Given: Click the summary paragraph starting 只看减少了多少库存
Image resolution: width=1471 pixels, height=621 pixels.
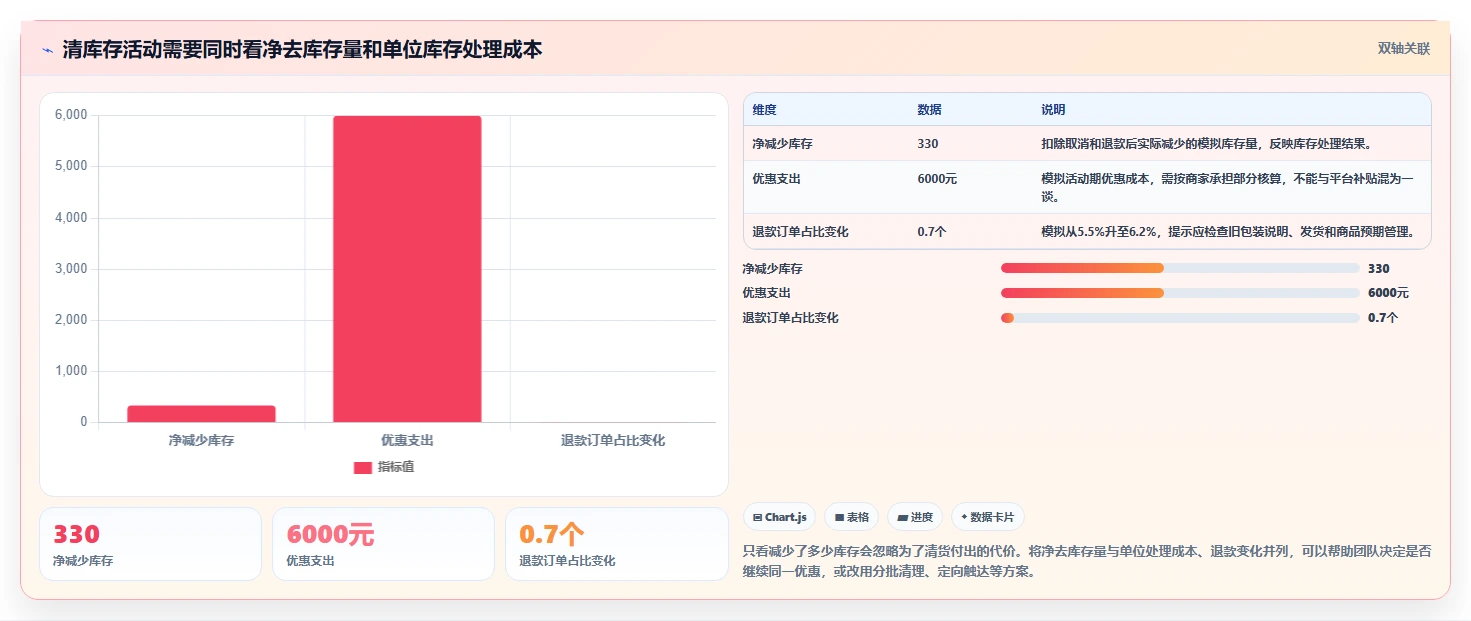Looking at the screenshot, I should tap(1087, 561).
